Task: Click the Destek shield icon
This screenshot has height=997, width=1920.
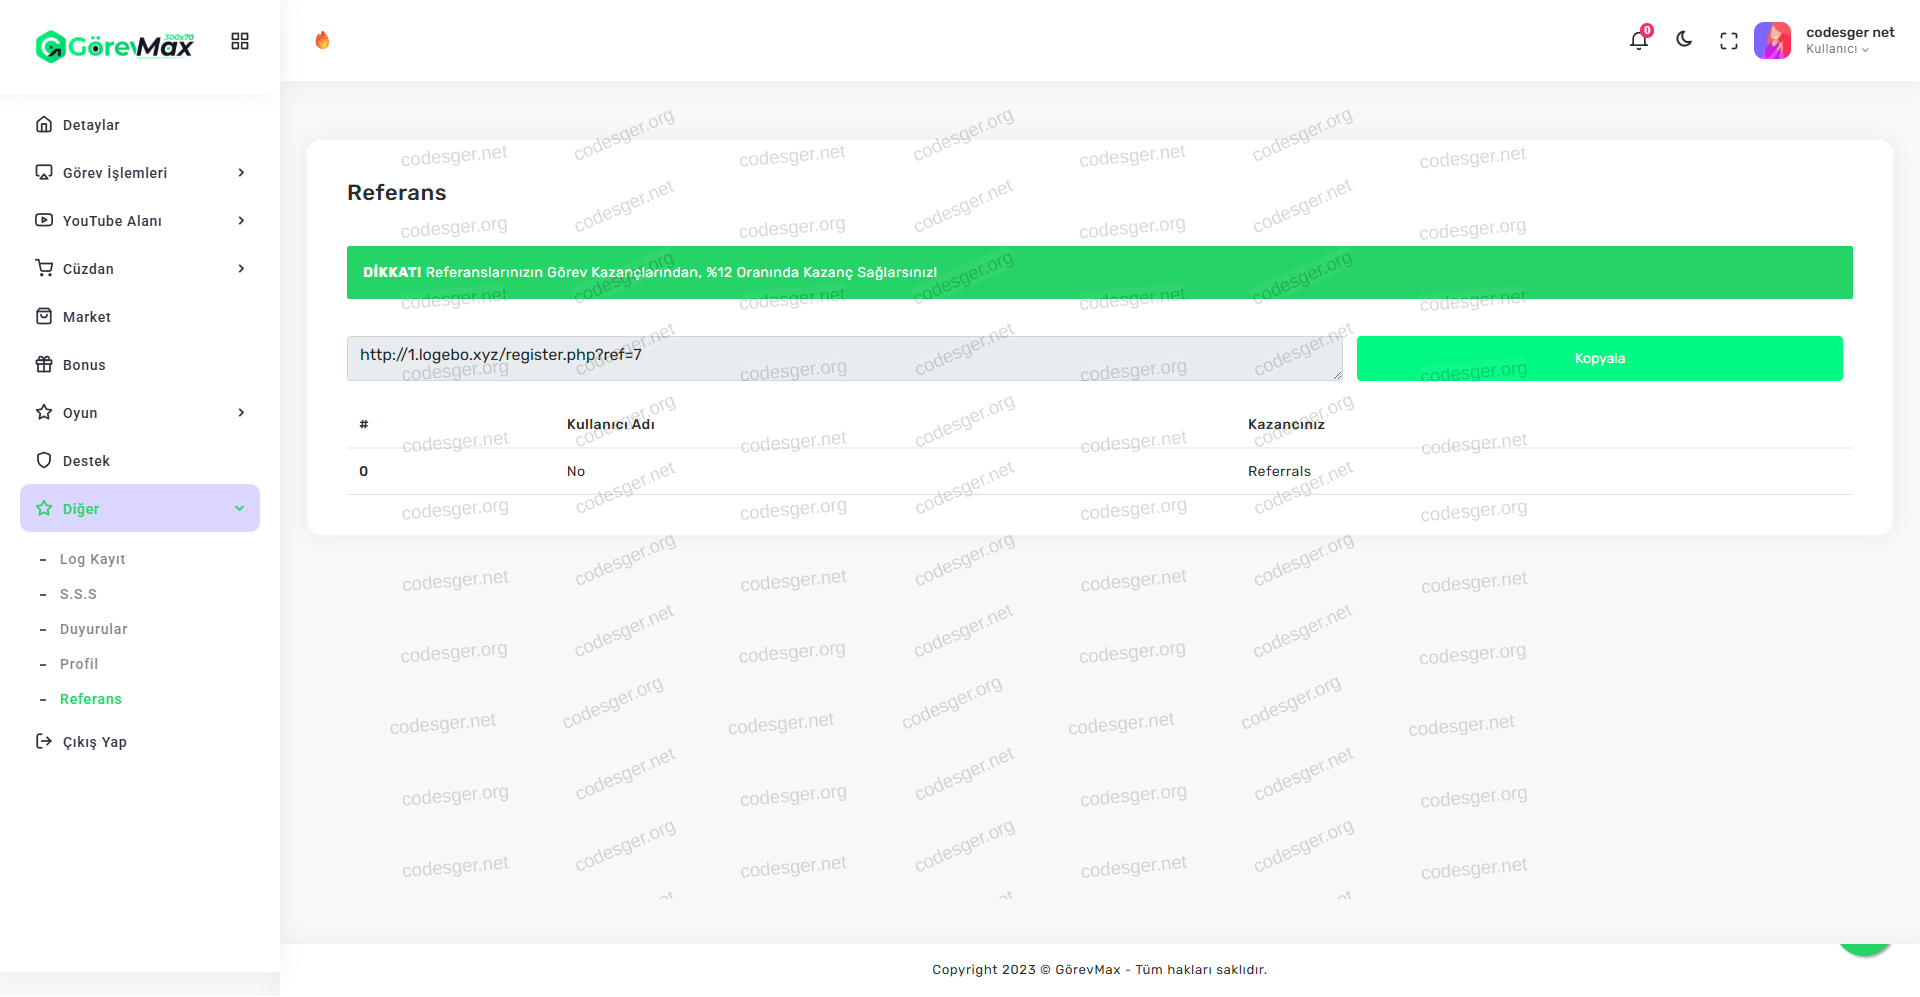Action: [44, 460]
